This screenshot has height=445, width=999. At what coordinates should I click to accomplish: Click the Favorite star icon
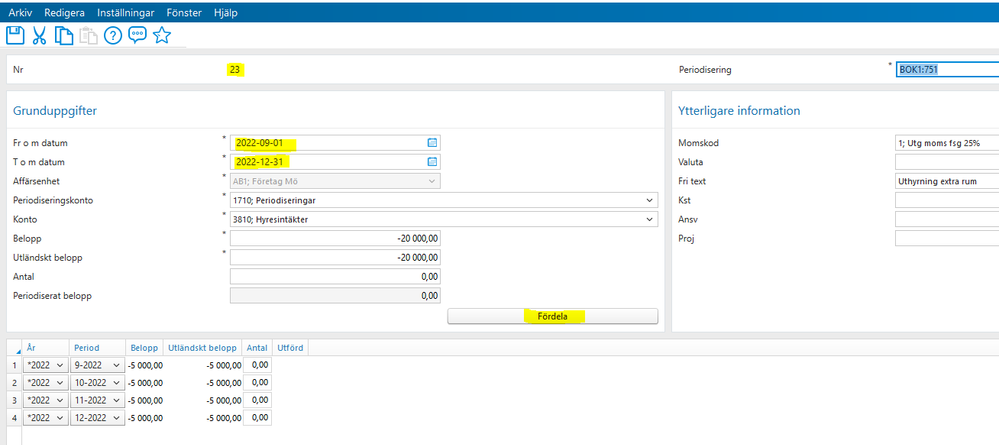coord(162,36)
